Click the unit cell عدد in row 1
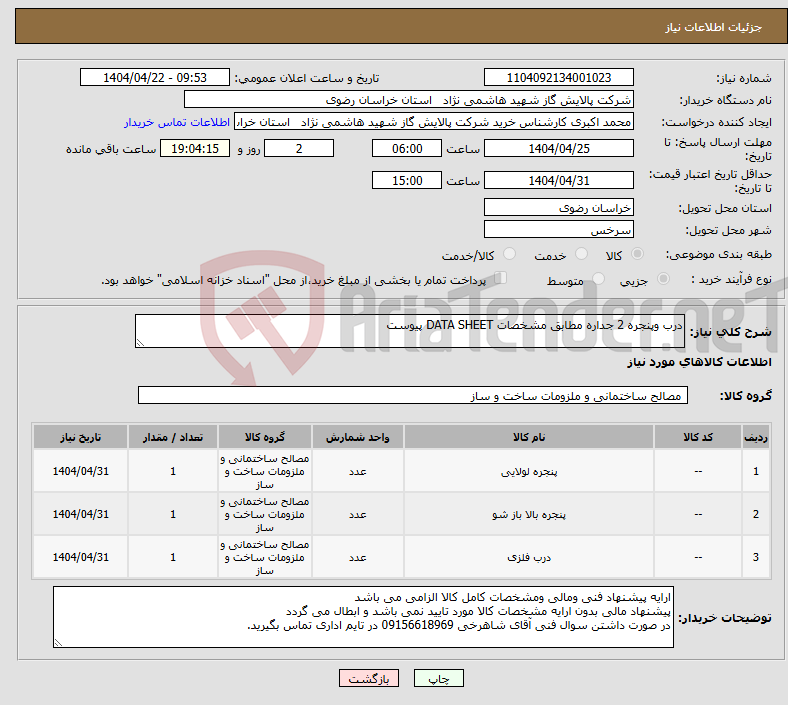Image resolution: width=788 pixels, height=705 pixels. tap(357, 471)
